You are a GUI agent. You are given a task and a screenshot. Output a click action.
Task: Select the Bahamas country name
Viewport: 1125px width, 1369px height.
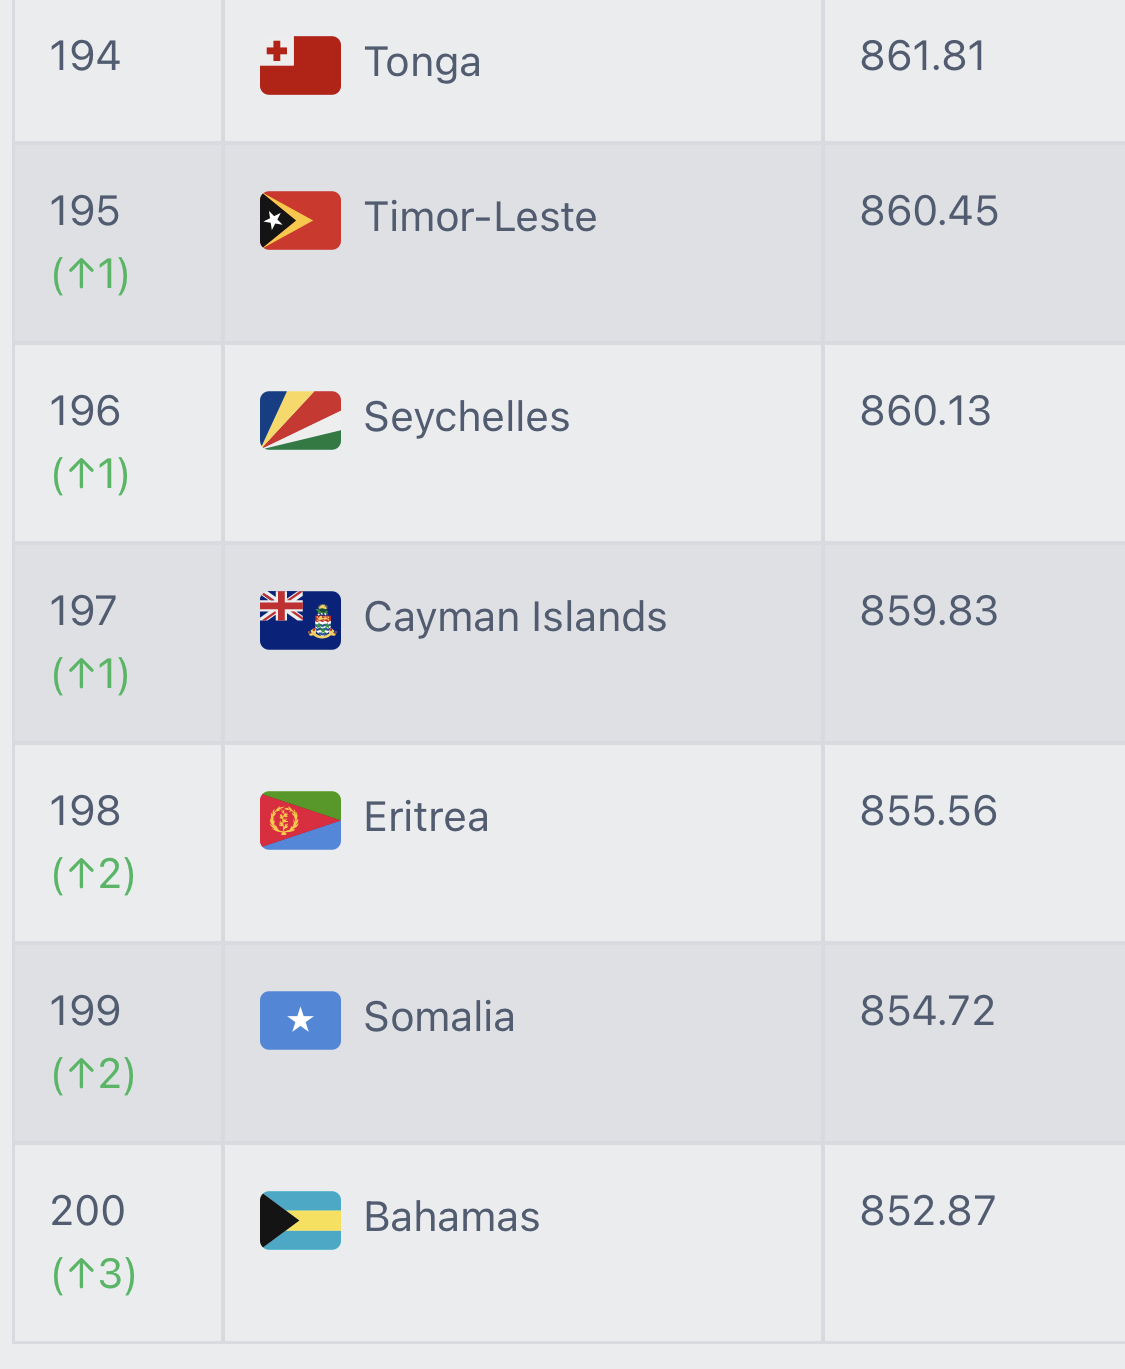pos(452,1217)
